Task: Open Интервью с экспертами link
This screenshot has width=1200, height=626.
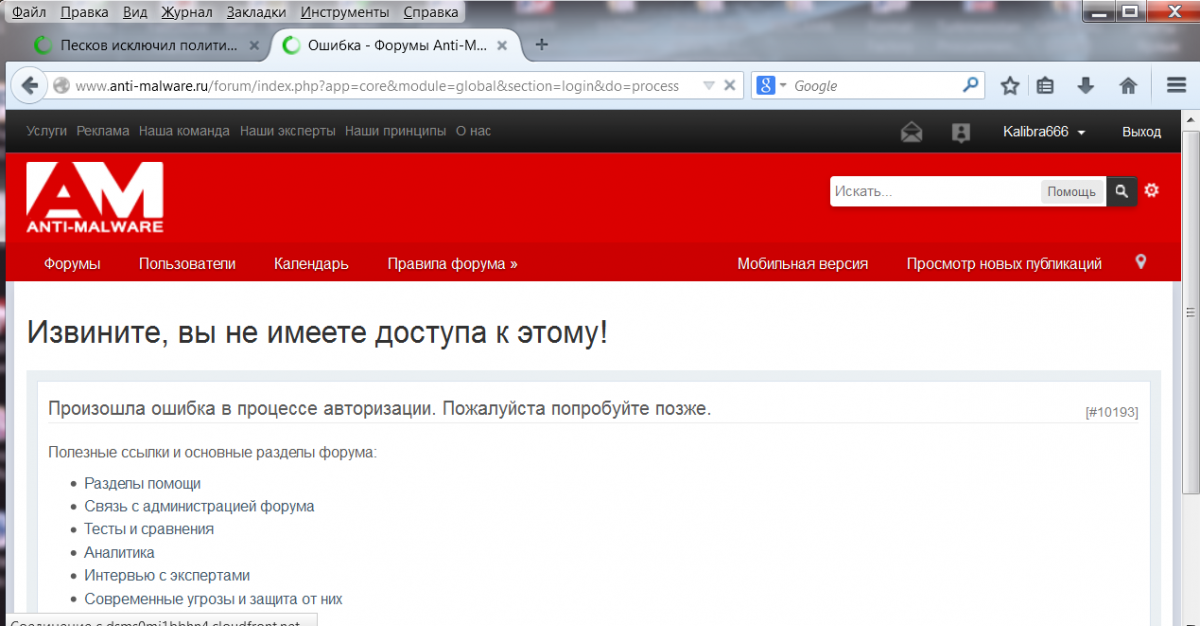Action: pos(167,575)
